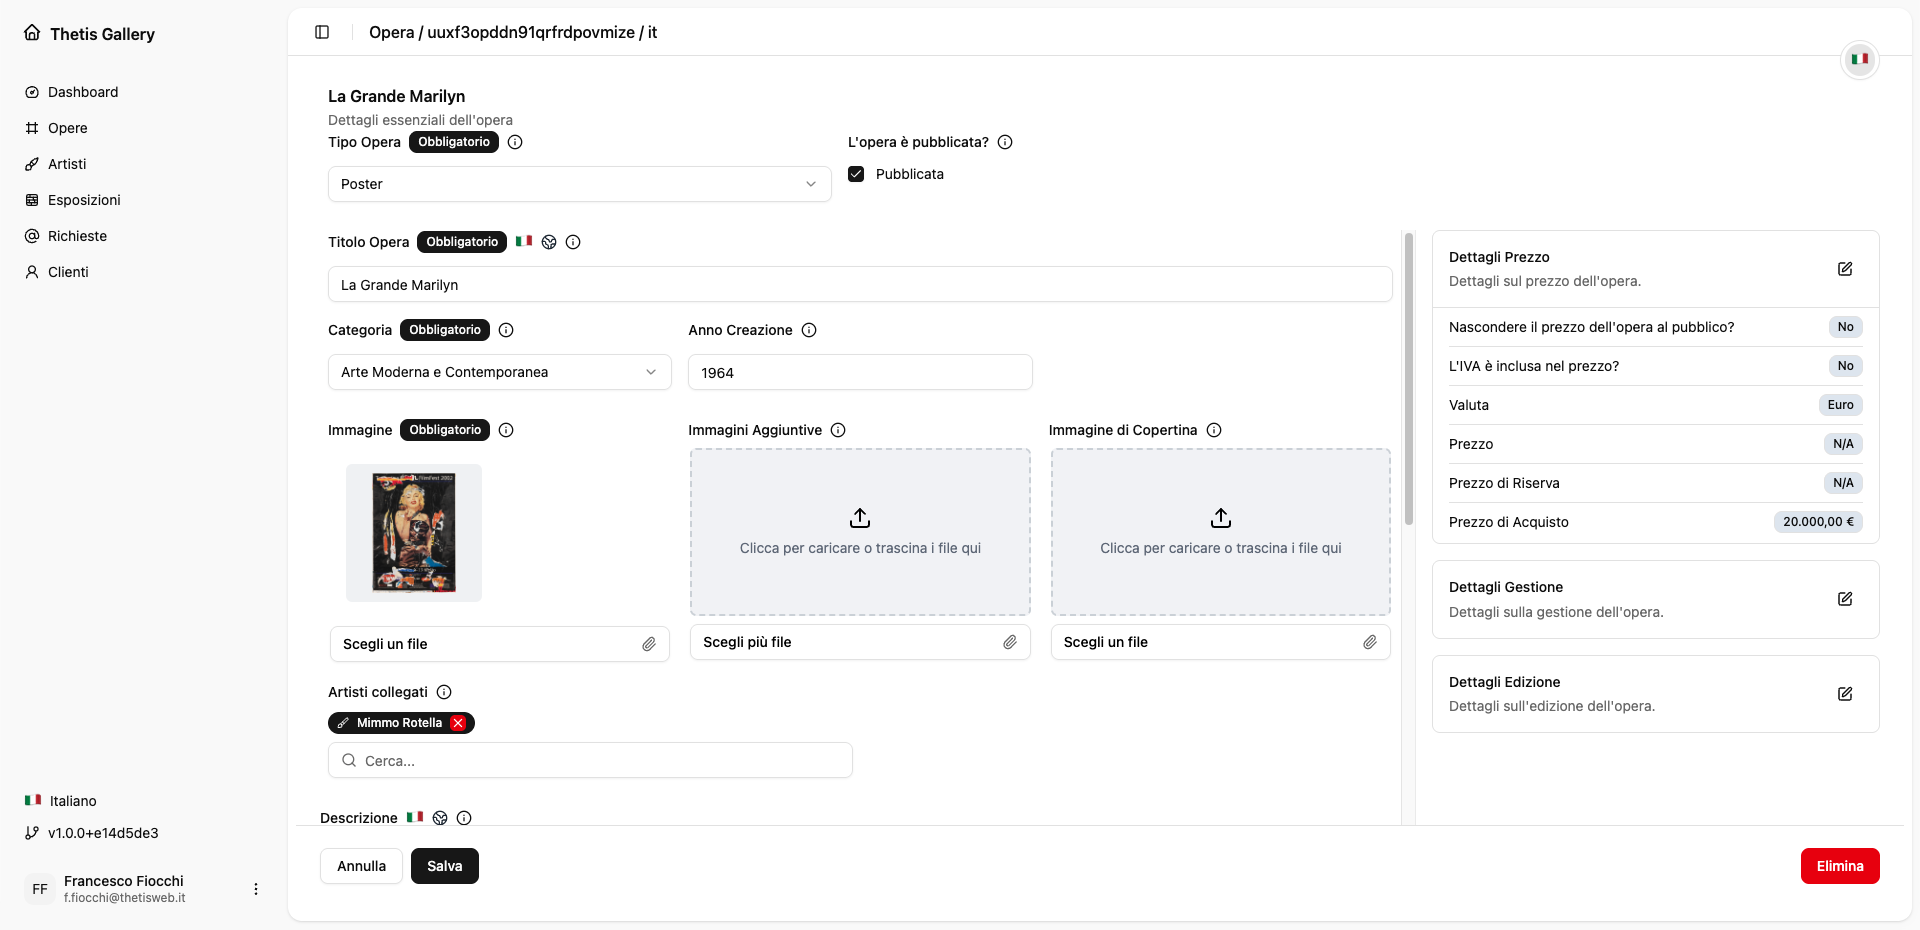Click the Marilyn artwork thumbnail

point(414,533)
